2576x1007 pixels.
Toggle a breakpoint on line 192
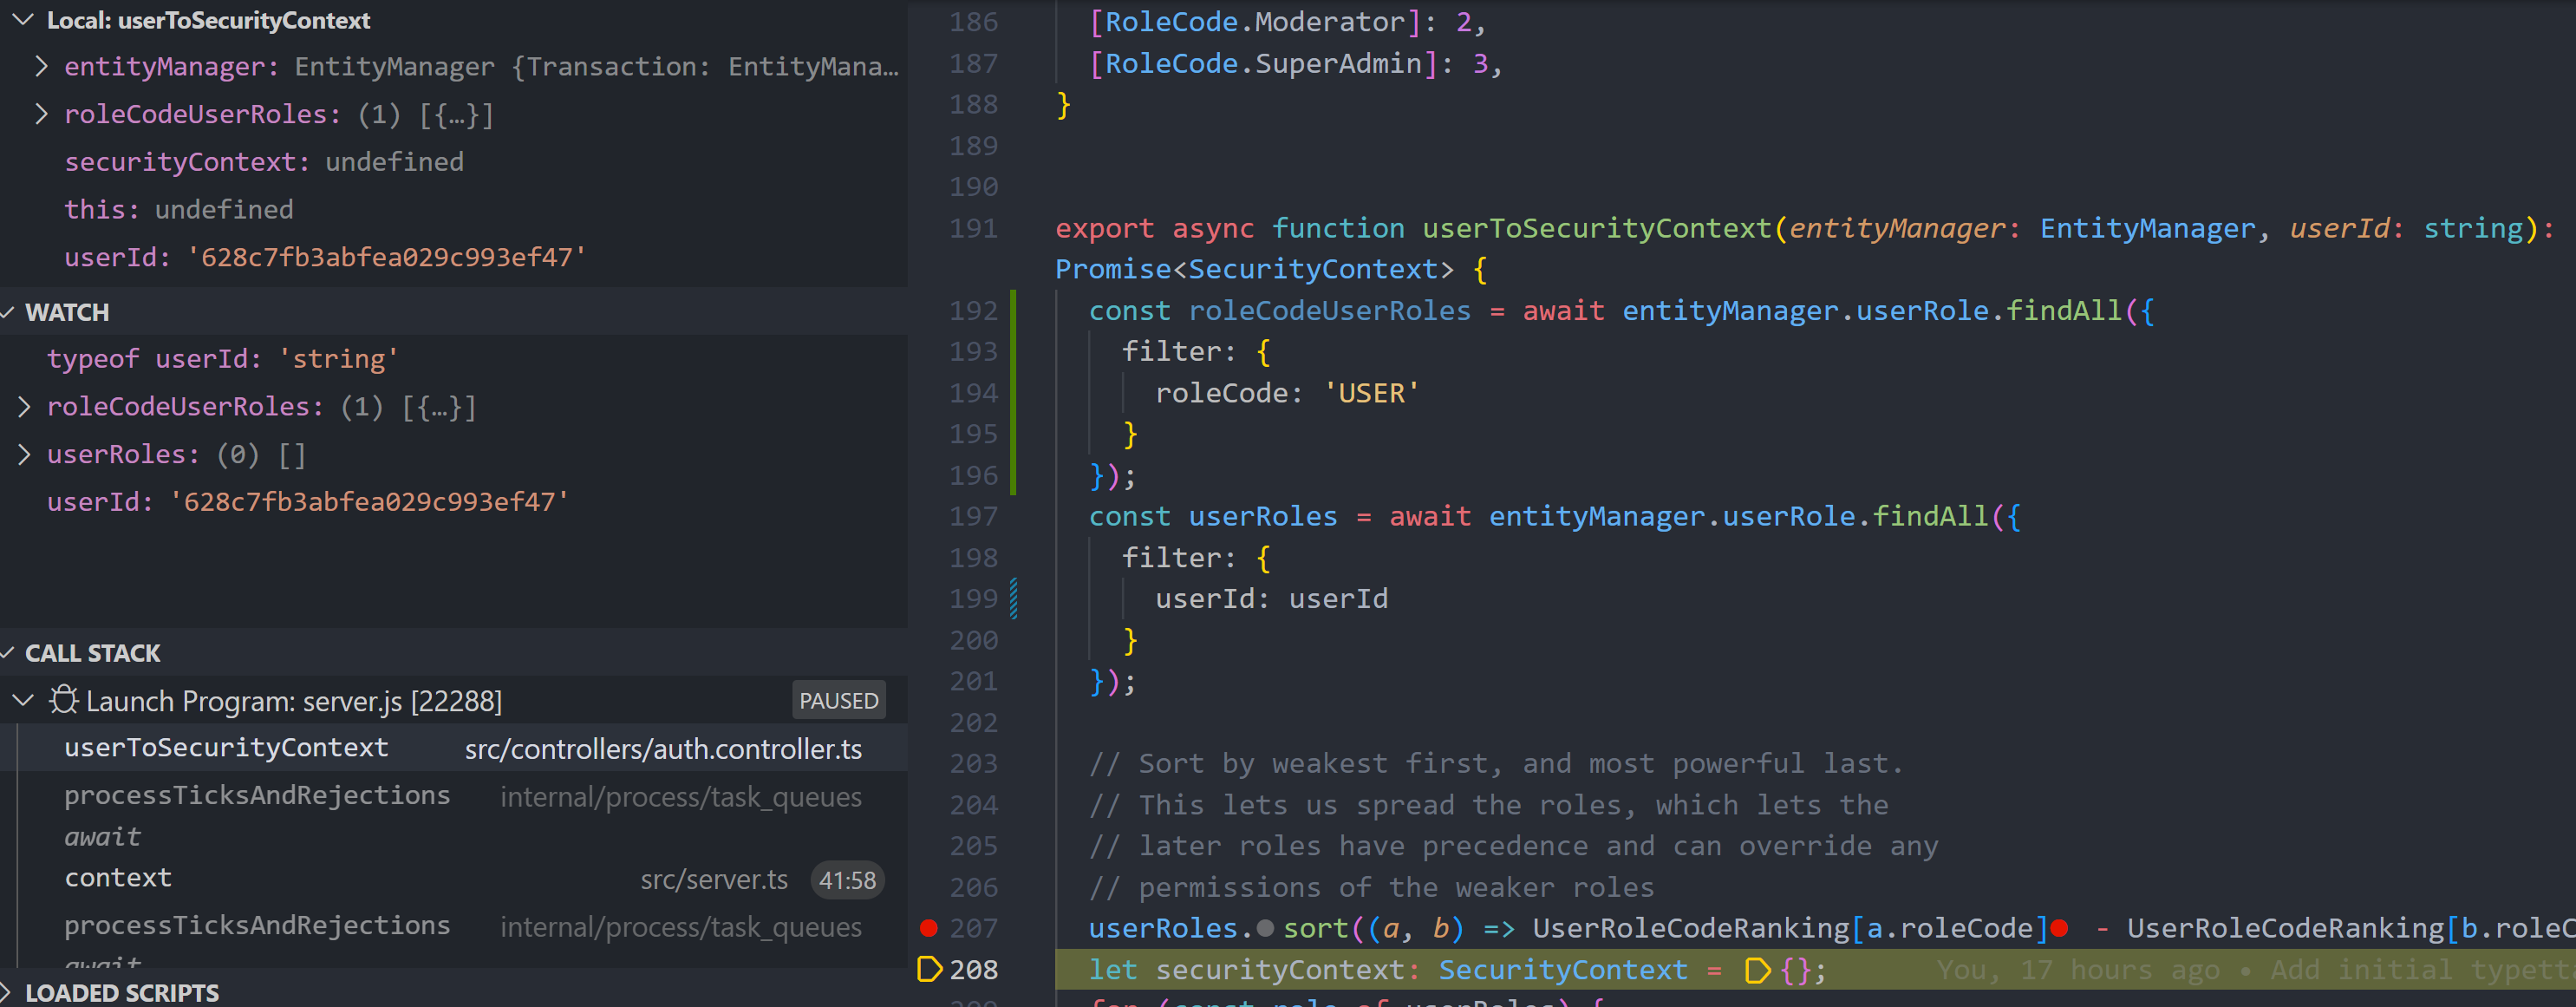point(931,310)
